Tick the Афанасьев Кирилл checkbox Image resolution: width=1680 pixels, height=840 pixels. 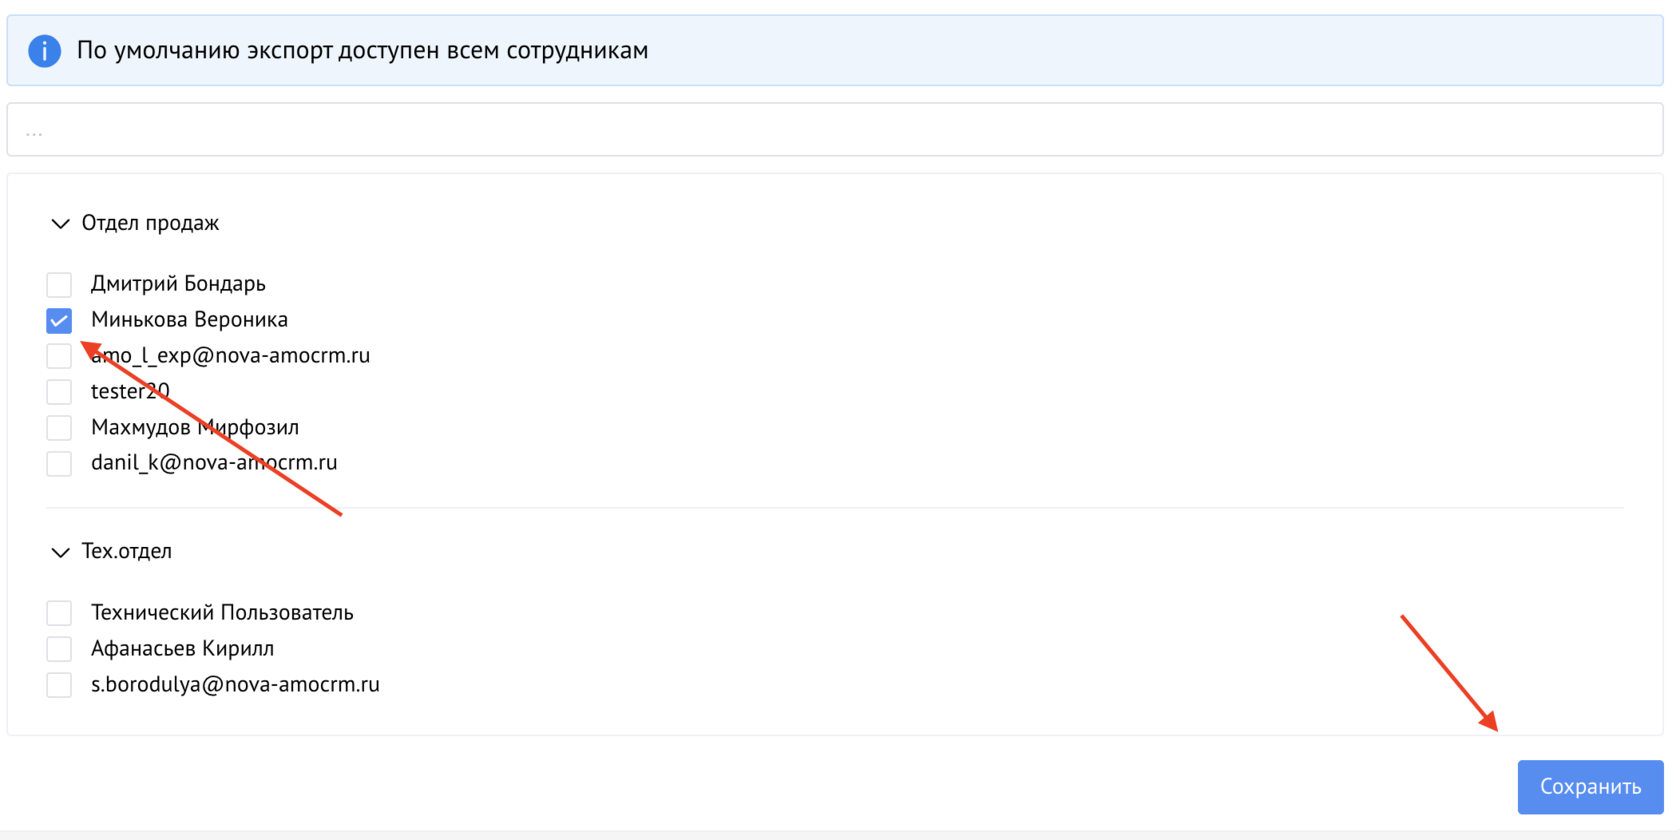click(x=59, y=649)
